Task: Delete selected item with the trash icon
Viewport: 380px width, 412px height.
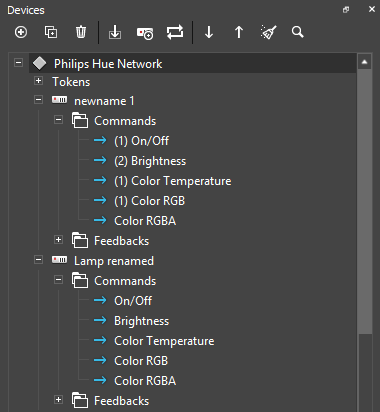Action: coord(81,32)
